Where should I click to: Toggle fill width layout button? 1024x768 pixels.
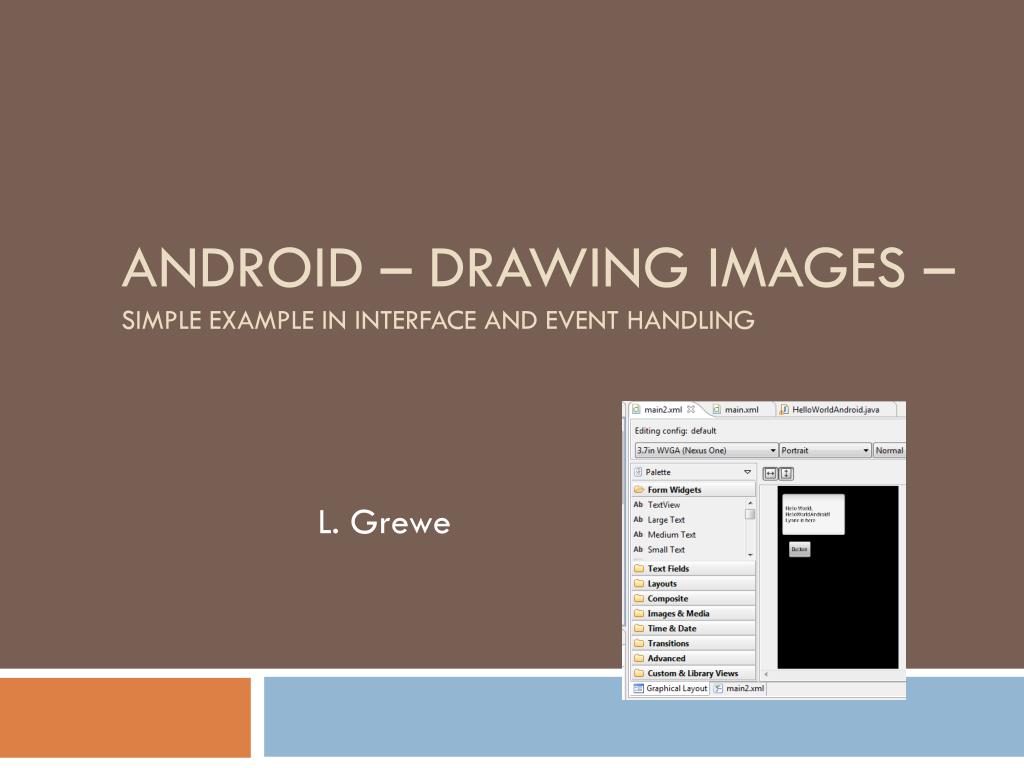click(770, 473)
